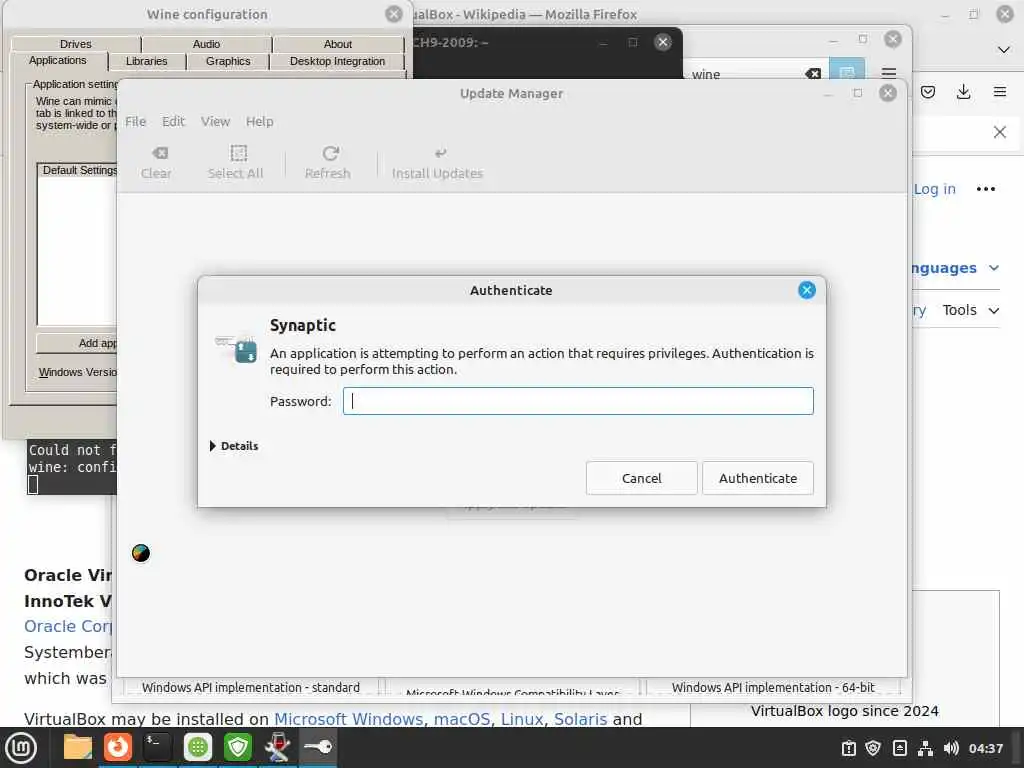
Task: Open the network connection tray icon
Action: click(925, 748)
